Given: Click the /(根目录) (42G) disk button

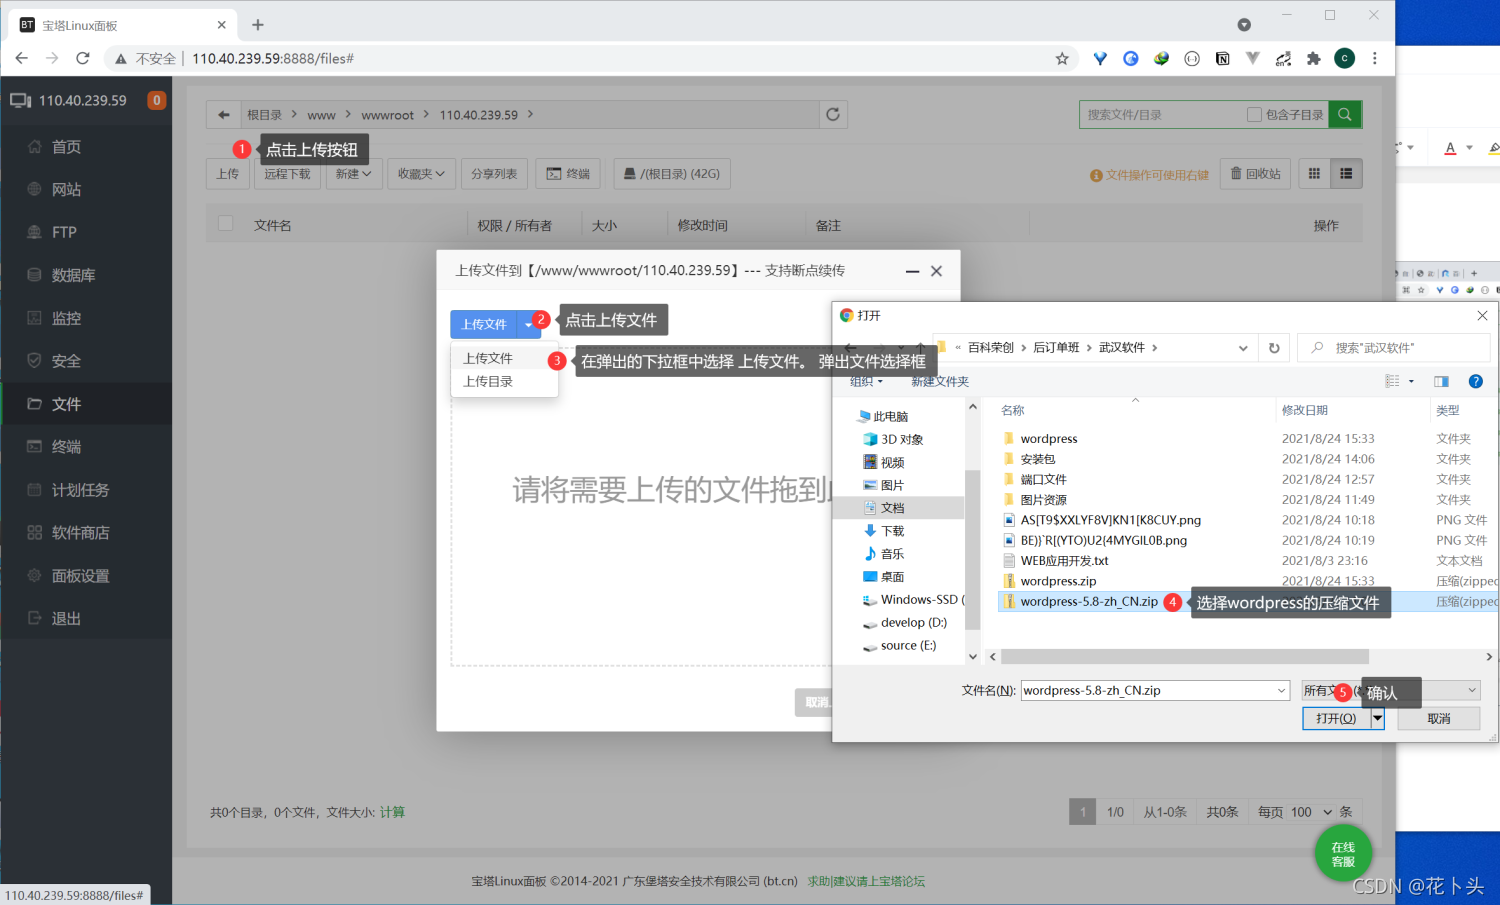Looking at the screenshot, I should [x=671, y=174].
